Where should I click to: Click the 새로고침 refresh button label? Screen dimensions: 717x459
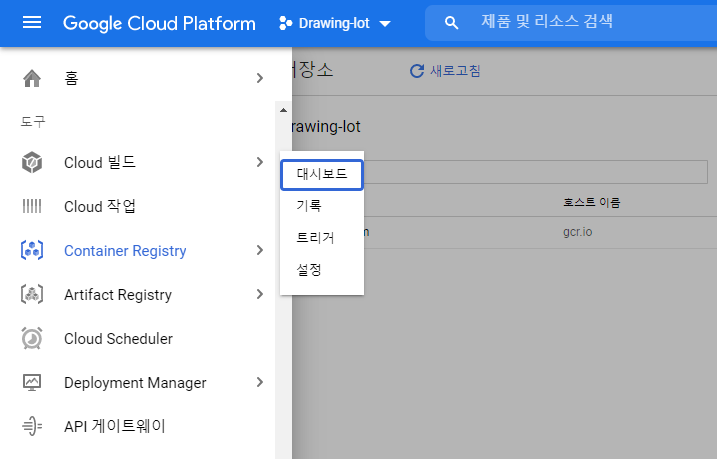pos(455,71)
